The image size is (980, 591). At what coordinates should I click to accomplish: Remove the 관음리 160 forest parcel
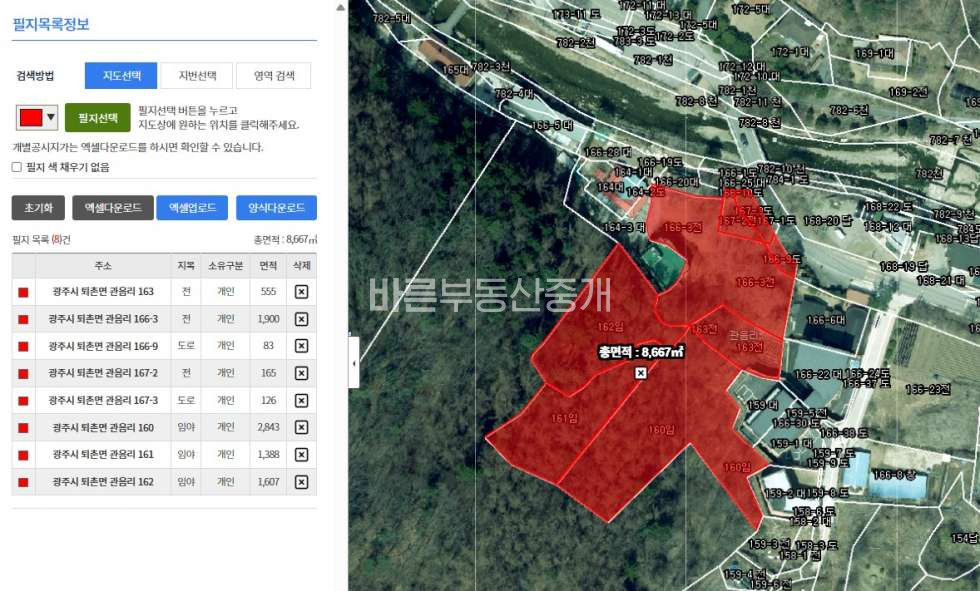tap(301, 428)
